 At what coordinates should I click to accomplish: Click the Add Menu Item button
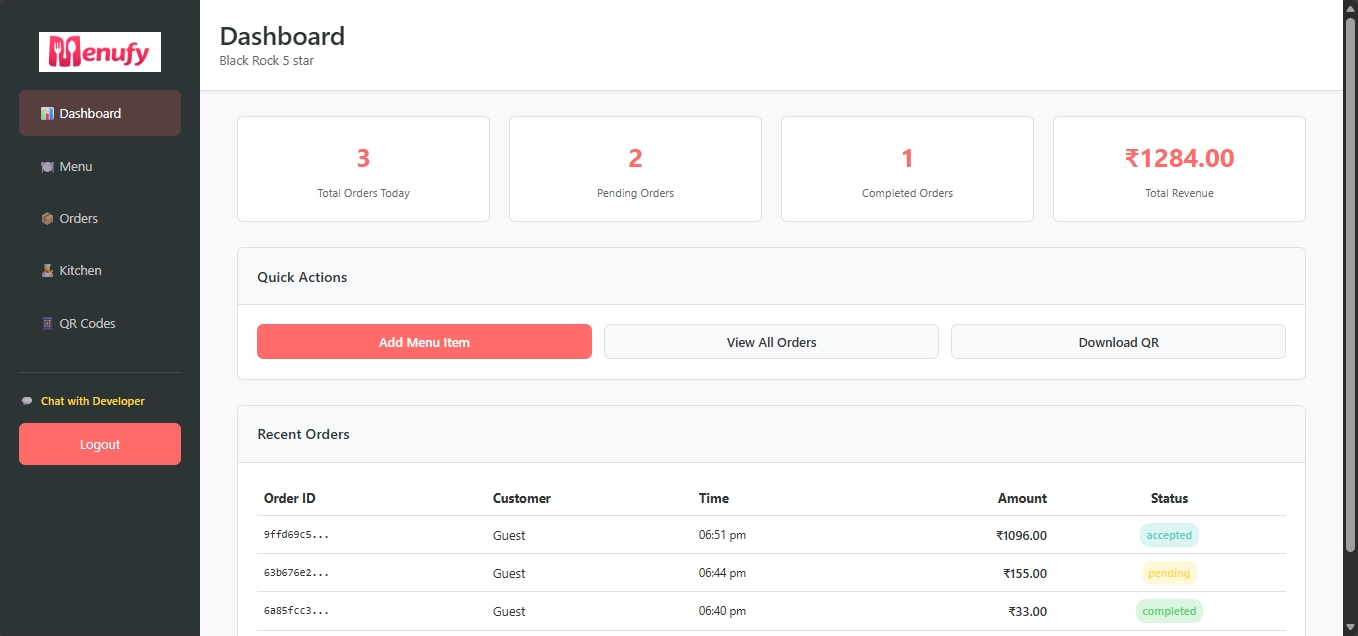click(x=424, y=341)
